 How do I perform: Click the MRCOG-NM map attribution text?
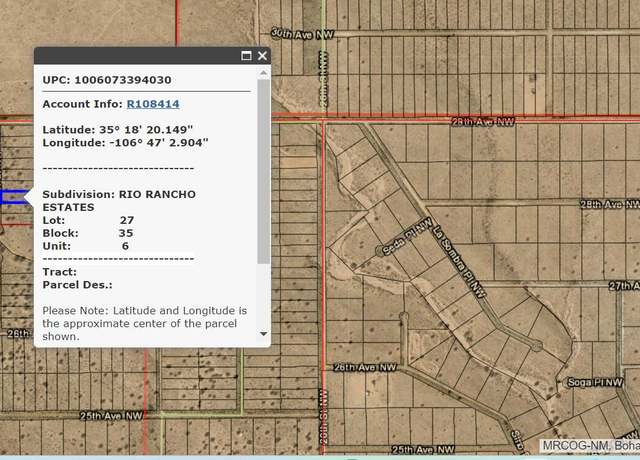click(591, 446)
